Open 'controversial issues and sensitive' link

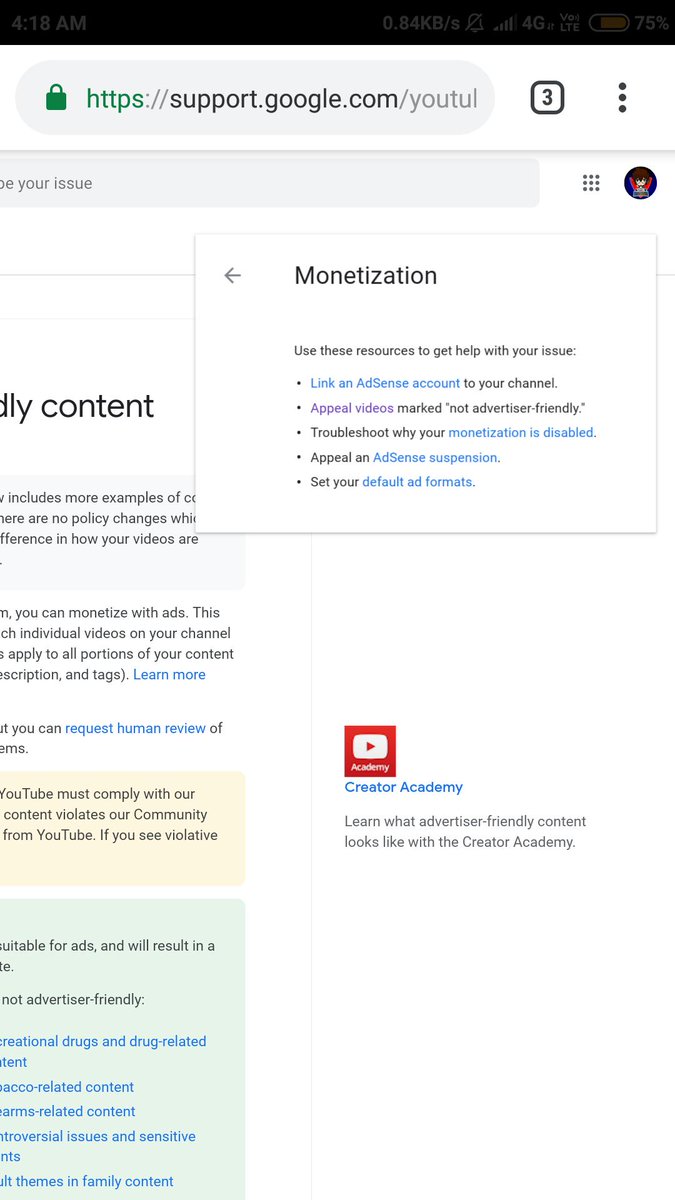97,1146
